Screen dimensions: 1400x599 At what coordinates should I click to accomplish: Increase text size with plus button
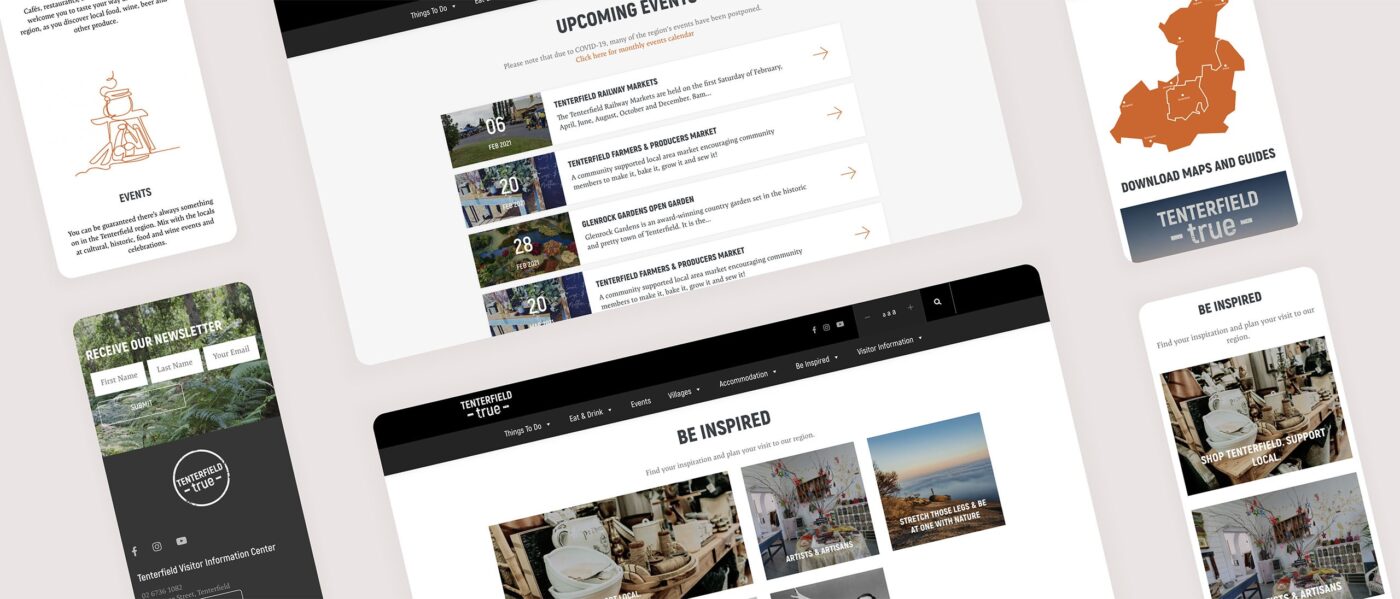tap(910, 308)
